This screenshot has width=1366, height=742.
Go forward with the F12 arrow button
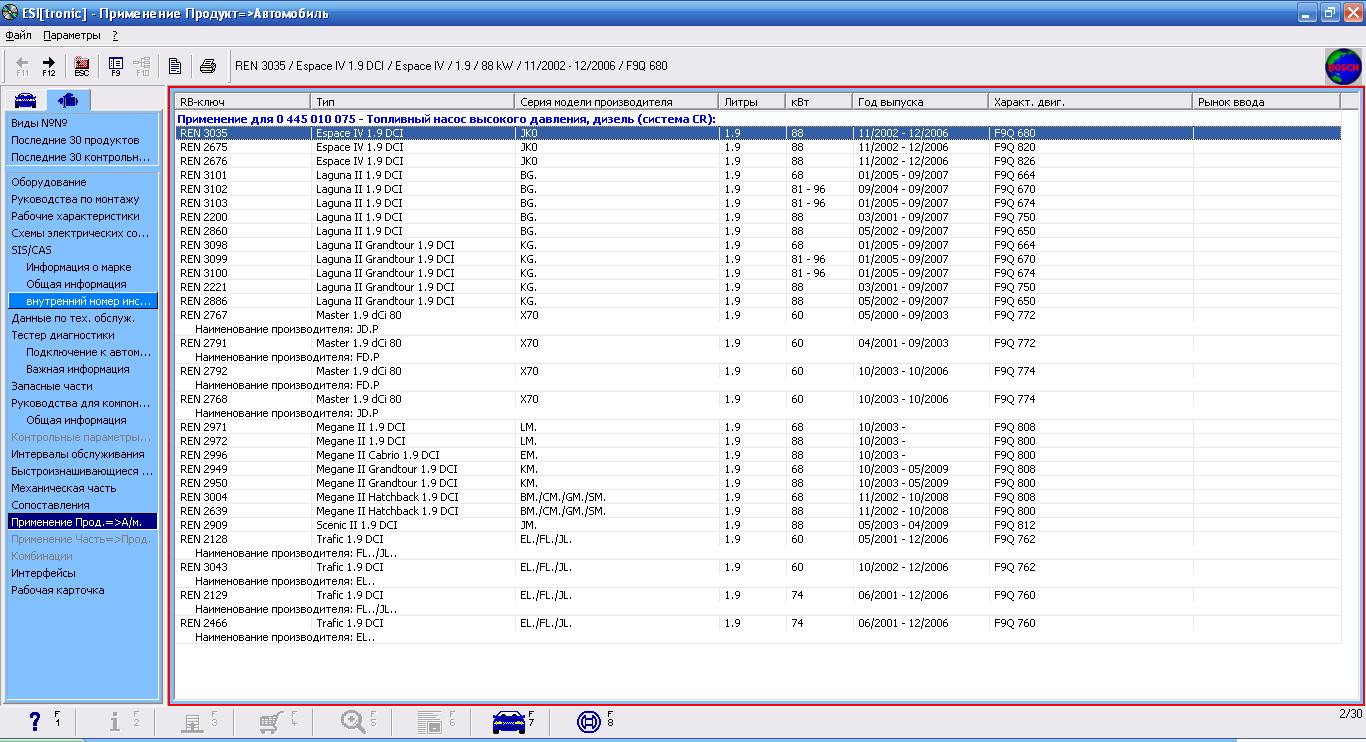pyautogui.click(x=48, y=66)
